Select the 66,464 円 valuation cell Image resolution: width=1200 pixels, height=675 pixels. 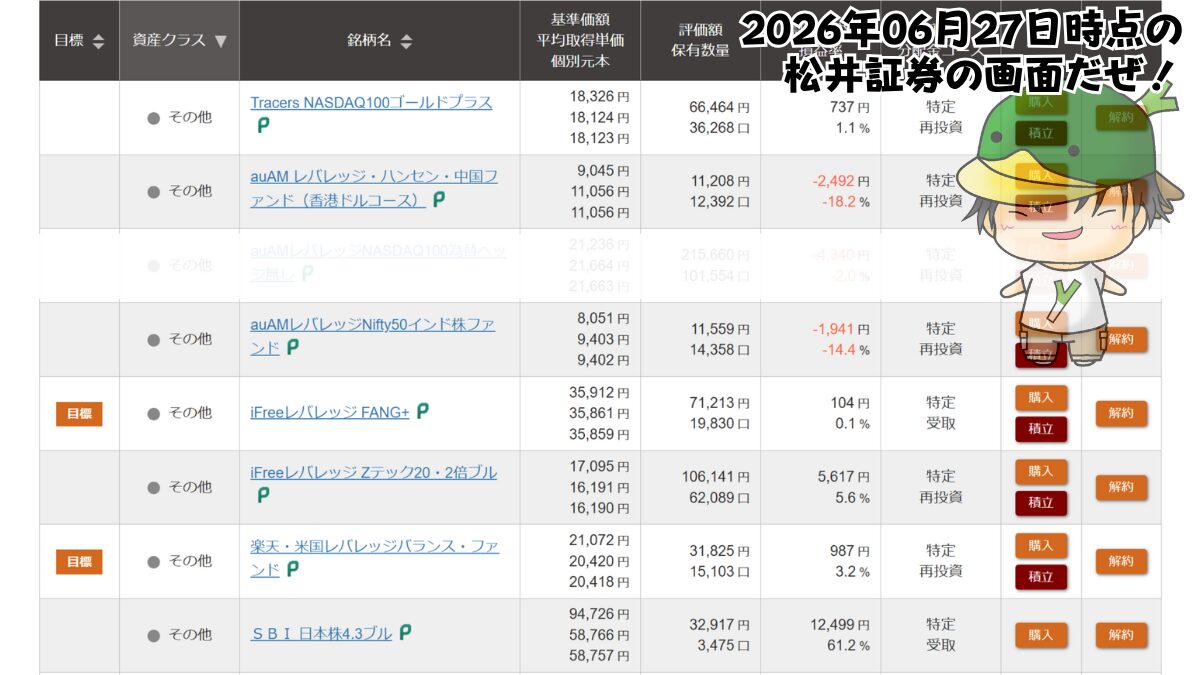719,107
